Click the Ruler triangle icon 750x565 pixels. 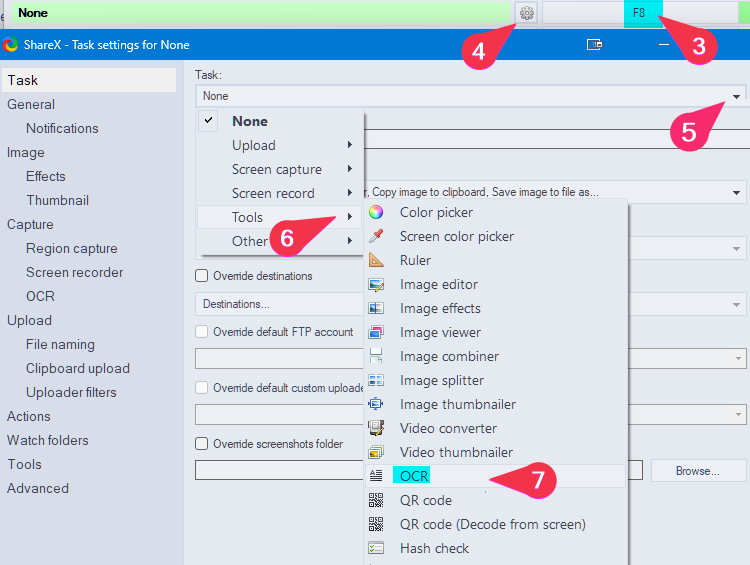[x=376, y=260]
